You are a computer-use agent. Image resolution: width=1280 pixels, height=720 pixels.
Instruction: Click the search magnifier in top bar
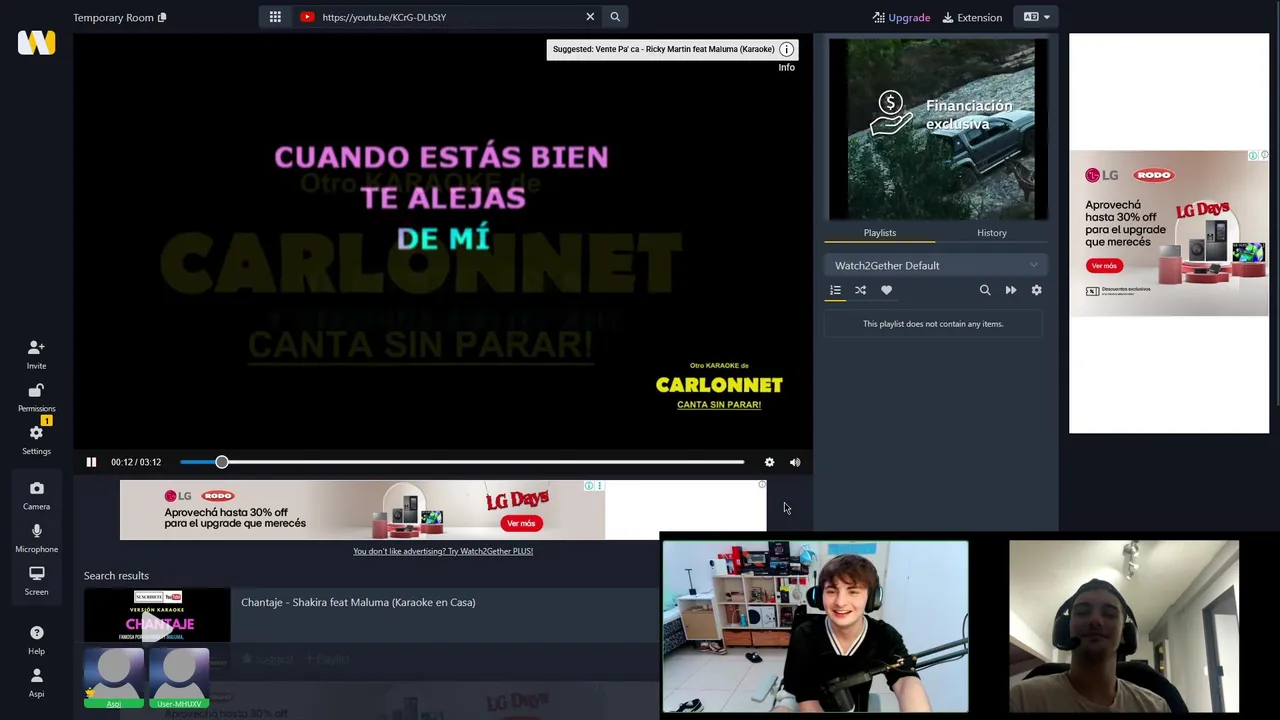coord(615,17)
